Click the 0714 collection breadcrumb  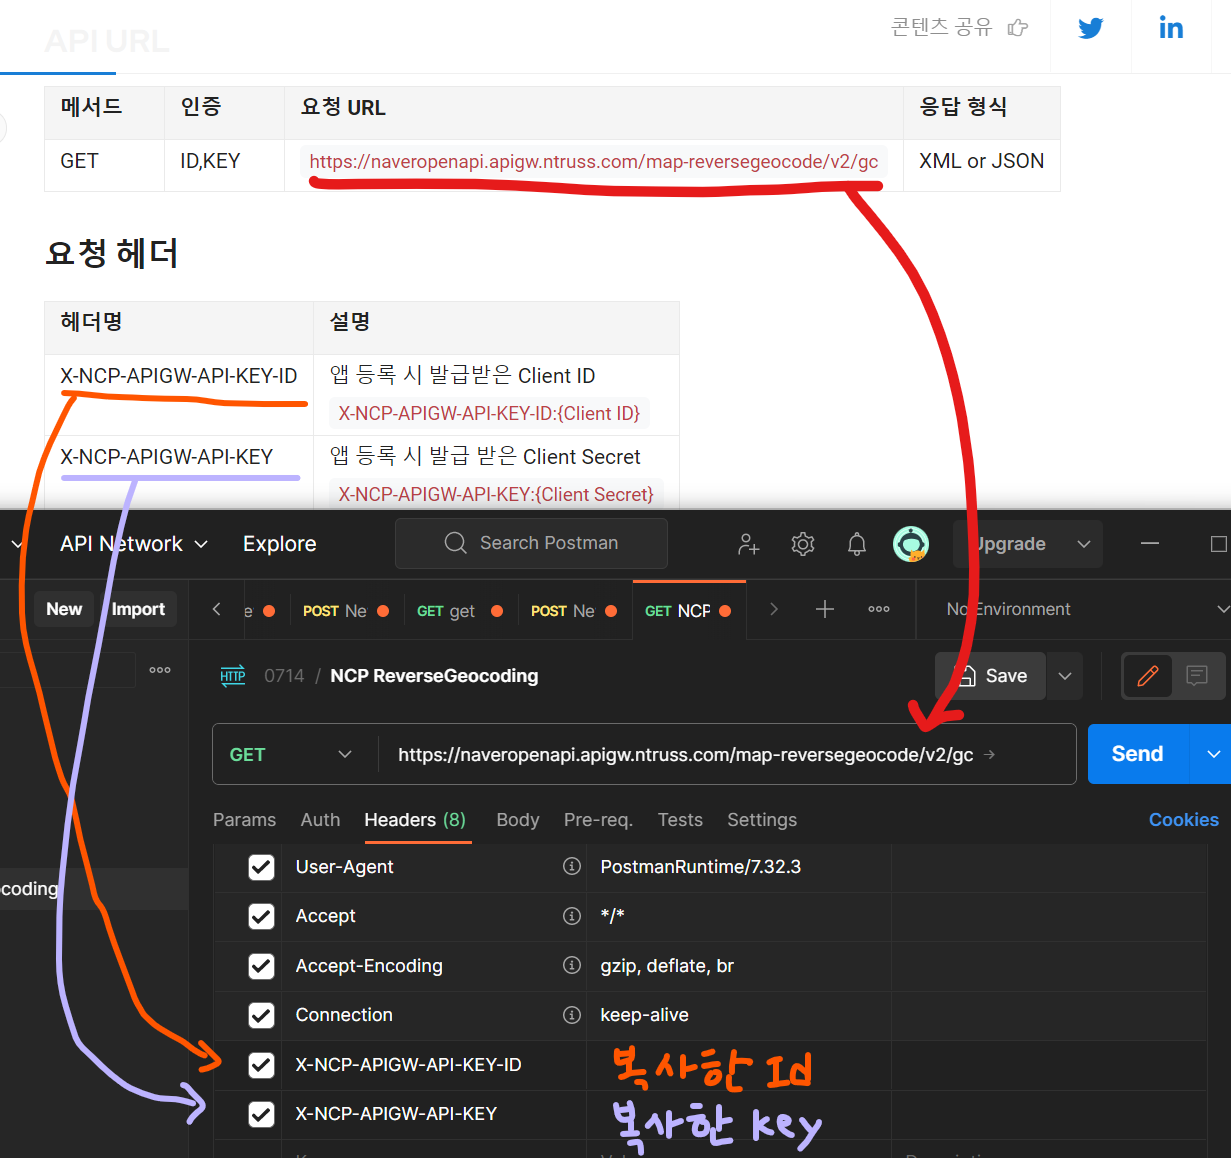click(284, 676)
